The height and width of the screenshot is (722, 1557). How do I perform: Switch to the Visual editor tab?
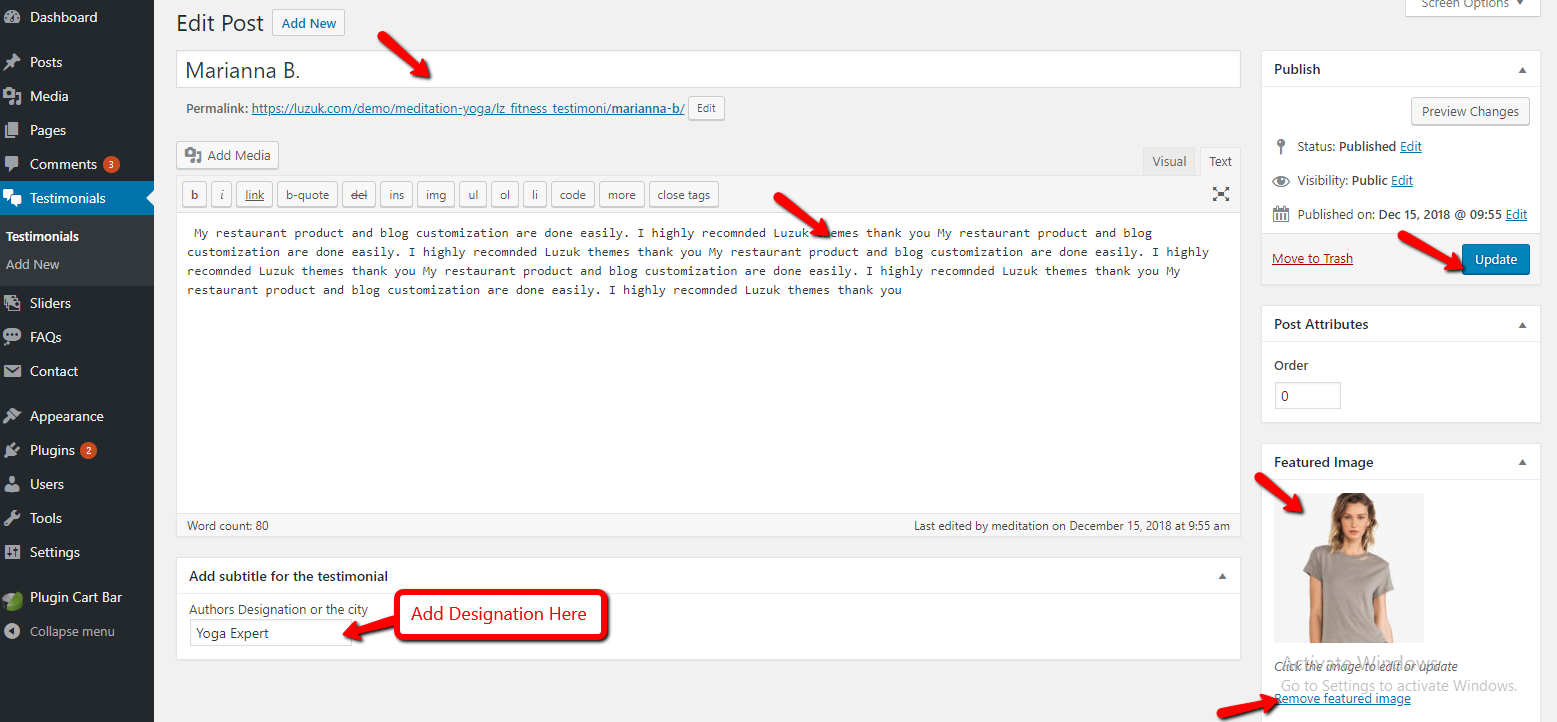coord(1169,161)
